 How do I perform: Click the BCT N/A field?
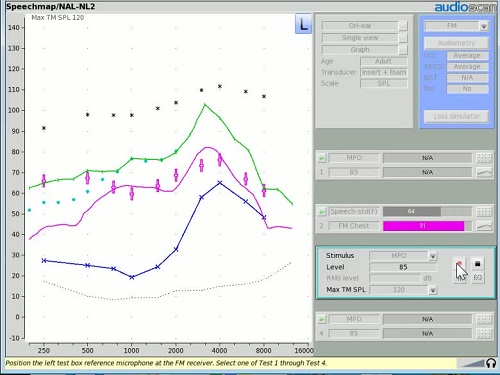pos(467,78)
